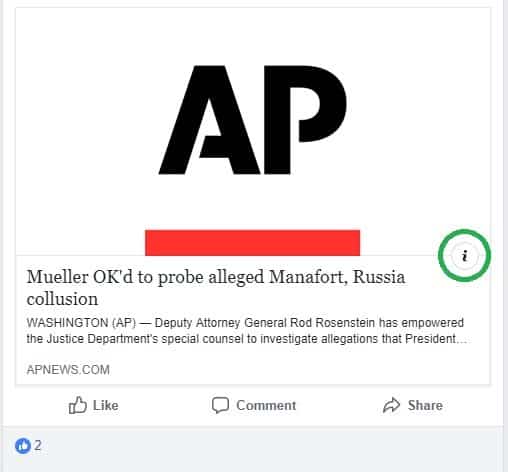
Task: Click the green ring around info icon
Action: pos(464,256)
